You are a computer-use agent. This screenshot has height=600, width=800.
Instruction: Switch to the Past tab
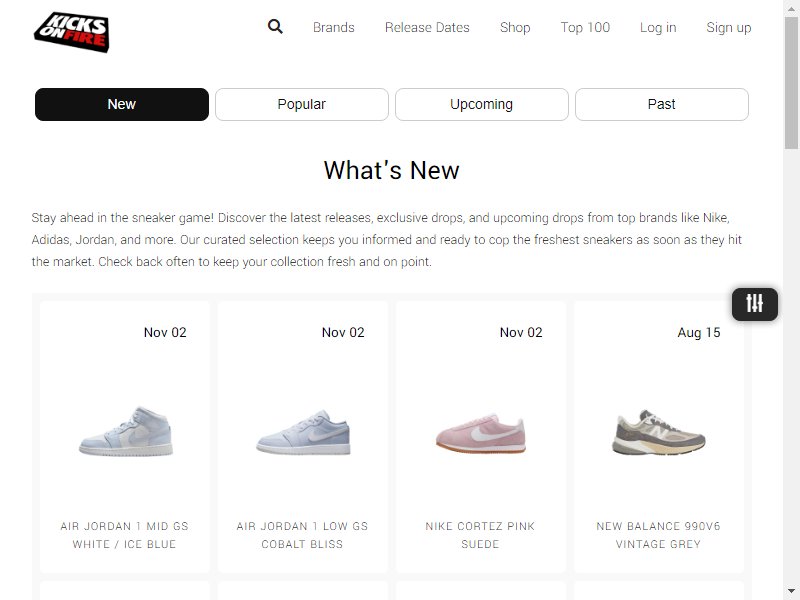pos(662,105)
